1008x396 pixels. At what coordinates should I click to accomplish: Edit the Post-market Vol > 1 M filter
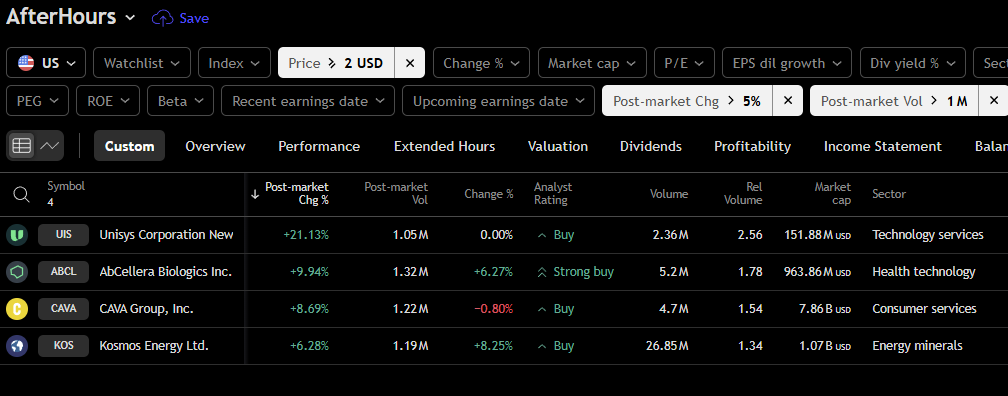coord(894,101)
